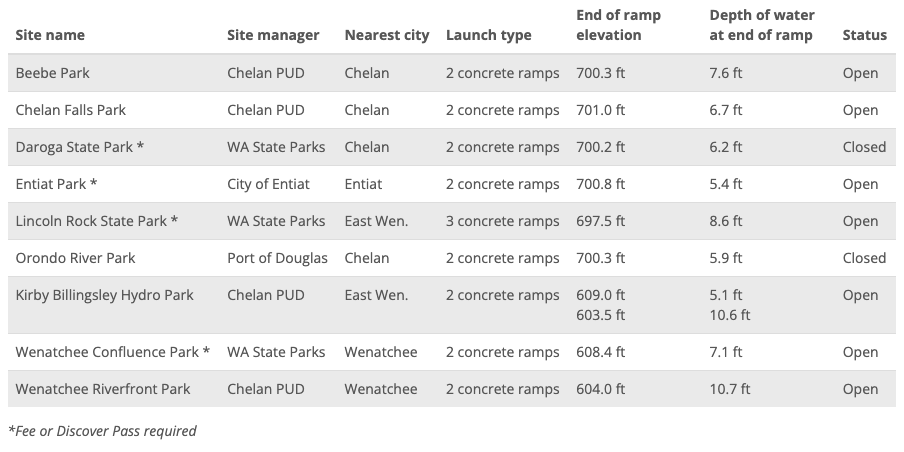Select Orondo River Park row
Image resolution: width=904 pixels, height=452 pixels.
coord(451,258)
